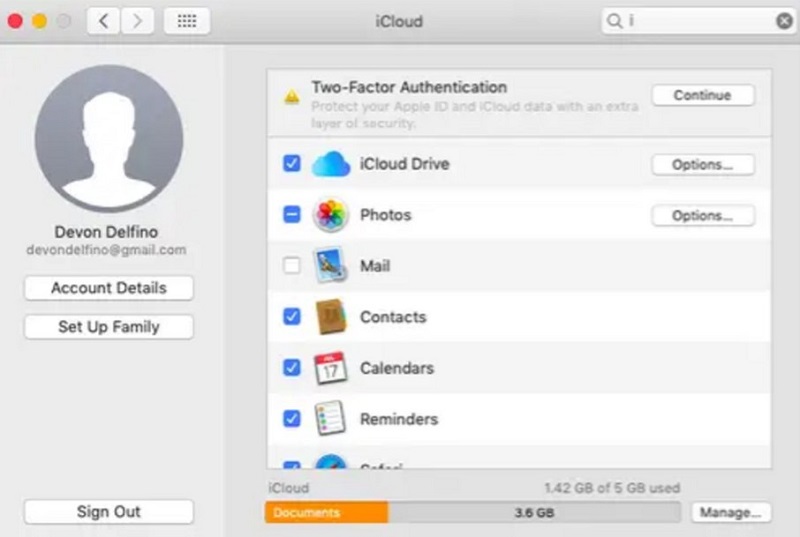
Task: Clear the search field with X icon
Action: coord(784,21)
